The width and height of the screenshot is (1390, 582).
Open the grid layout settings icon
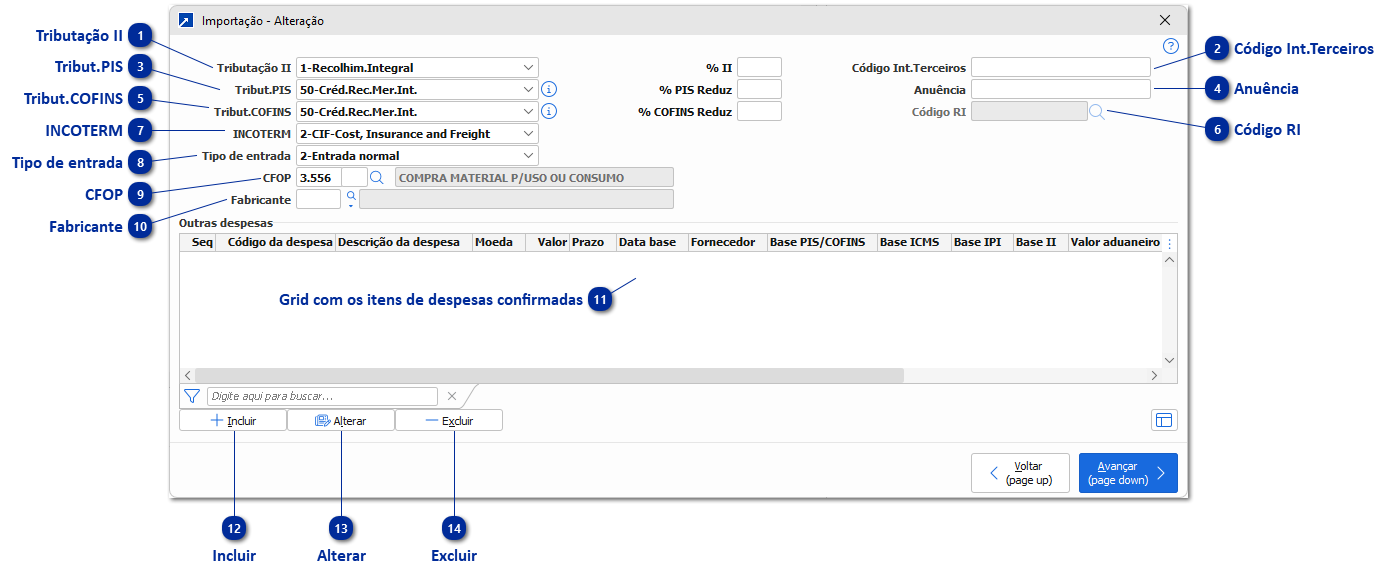(1164, 420)
